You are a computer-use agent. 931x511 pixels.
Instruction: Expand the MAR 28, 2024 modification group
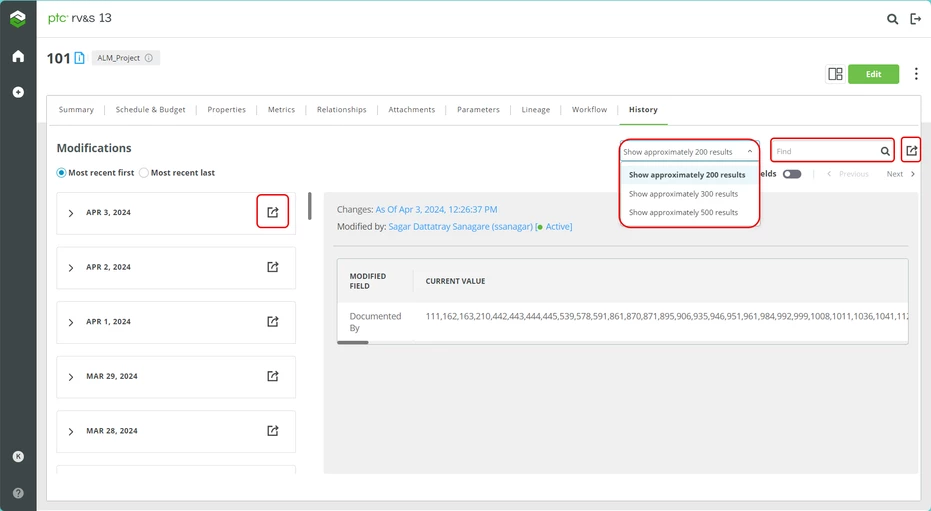(71, 431)
